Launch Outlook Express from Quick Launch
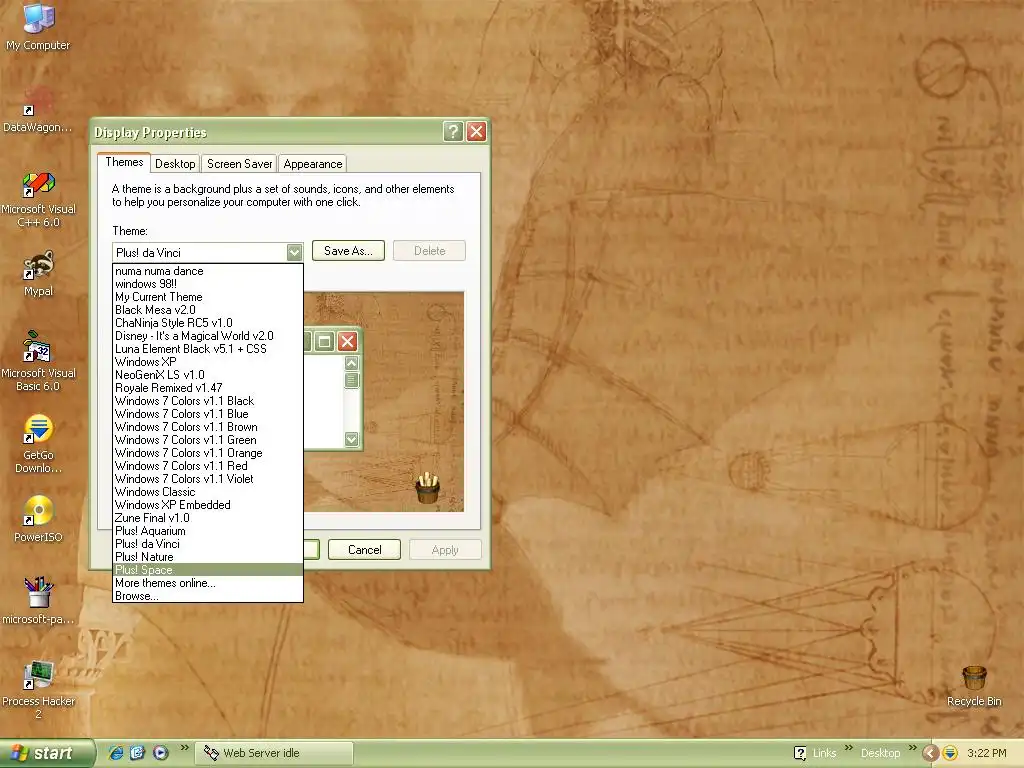1024x768 pixels. [137, 753]
